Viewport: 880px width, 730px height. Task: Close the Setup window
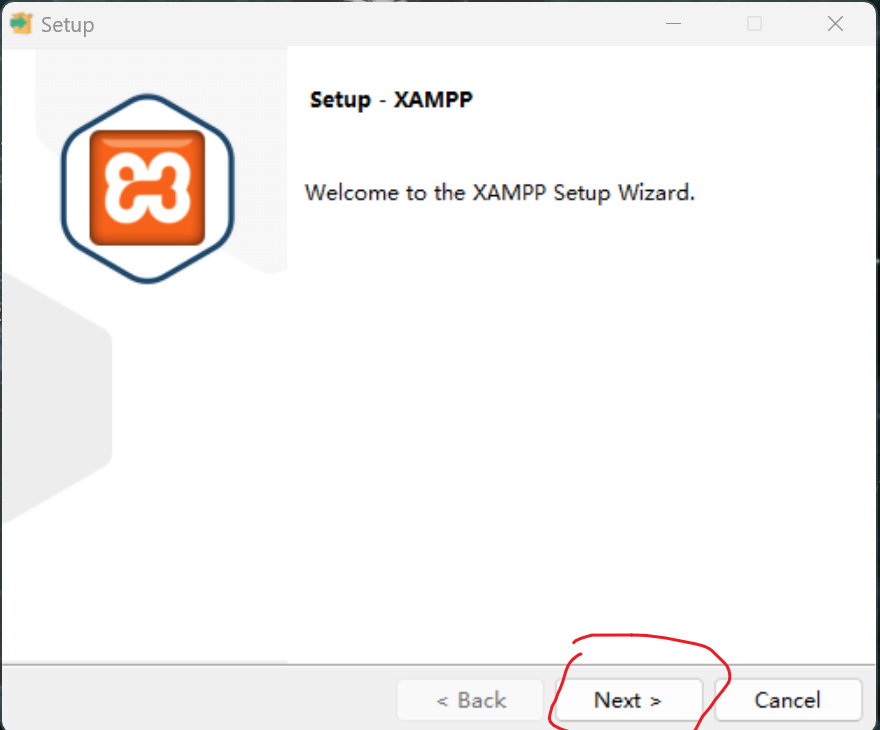(835, 24)
